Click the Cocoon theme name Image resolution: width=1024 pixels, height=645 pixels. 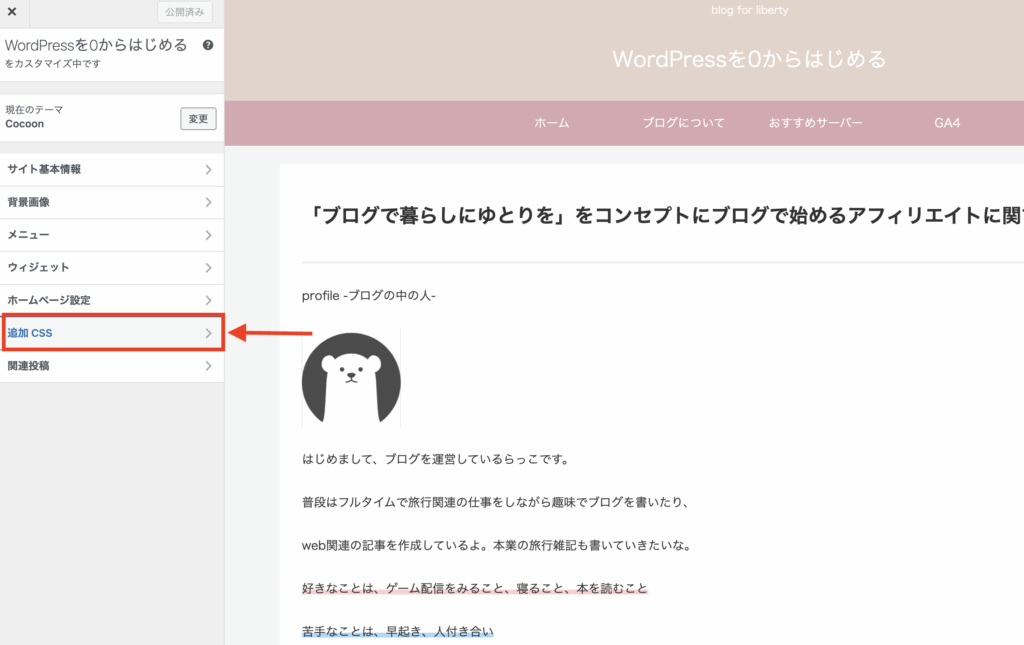[x=25, y=124]
